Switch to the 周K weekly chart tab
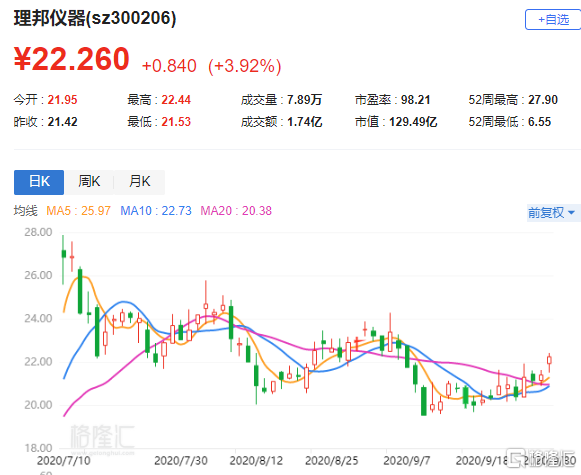 click(89, 182)
